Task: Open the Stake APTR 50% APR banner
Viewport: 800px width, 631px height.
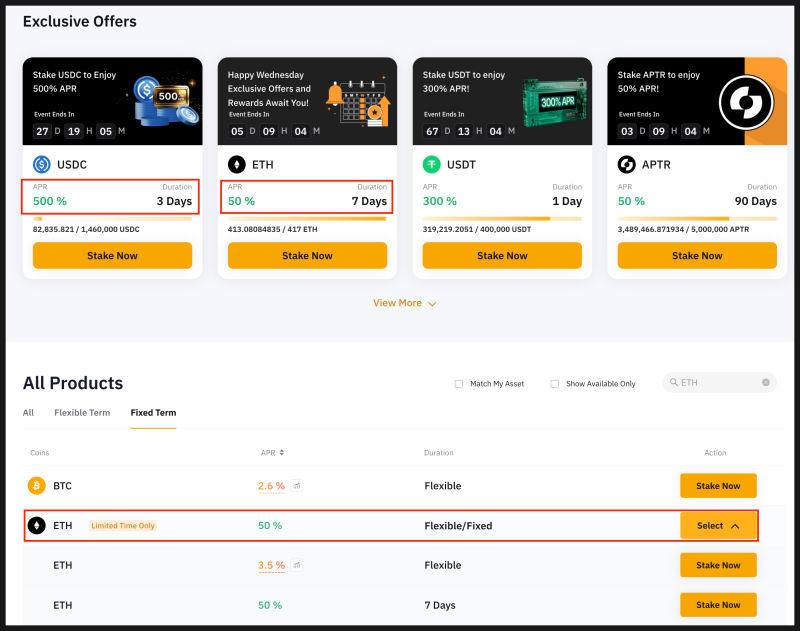Action: click(697, 101)
